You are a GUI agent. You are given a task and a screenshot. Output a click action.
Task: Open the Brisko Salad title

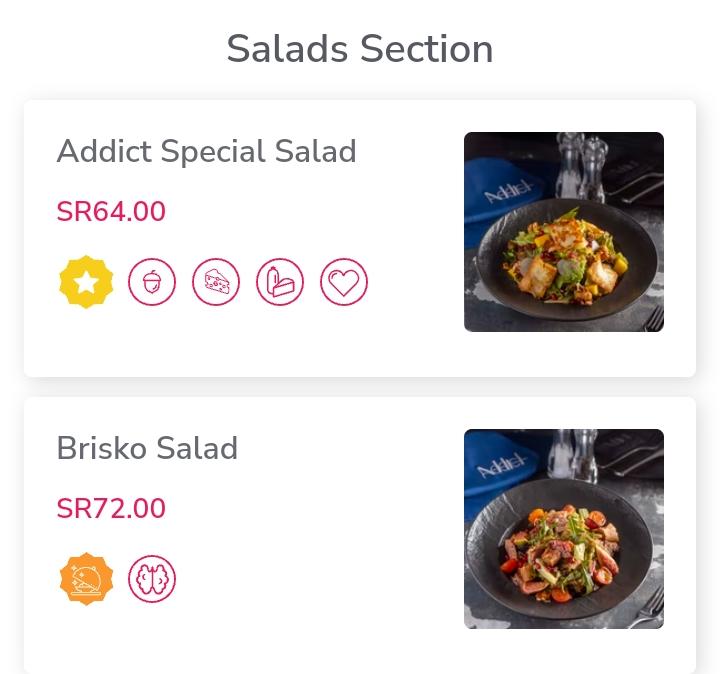click(147, 448)
